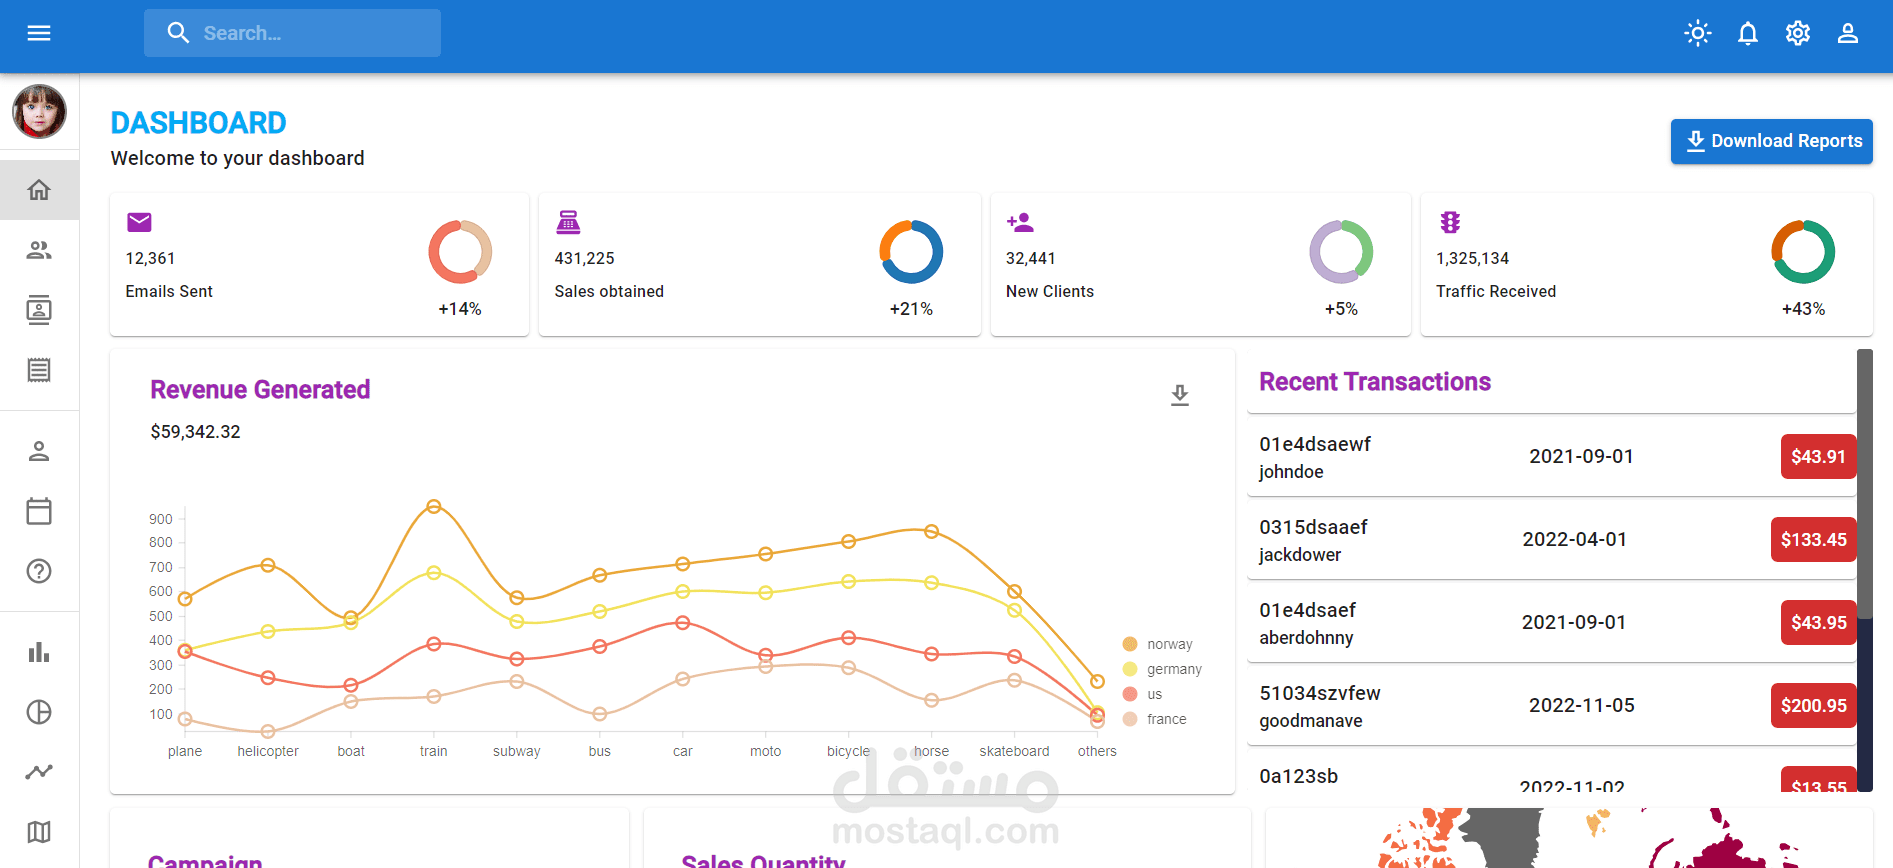Screen dimensions: 1893x868
Task: Open the contacts card sidebar icon
Action: click(39, 310)
